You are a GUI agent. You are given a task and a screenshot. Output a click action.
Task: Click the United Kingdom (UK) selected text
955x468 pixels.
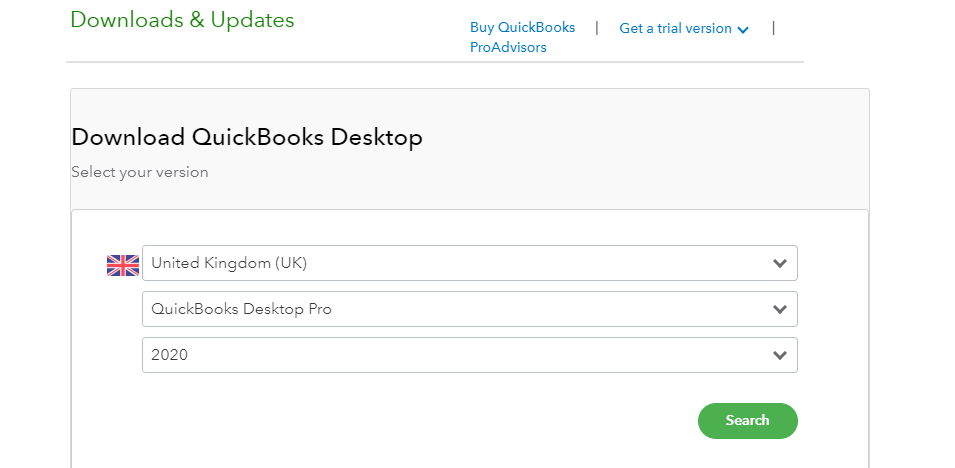click(x=229, y=263)
